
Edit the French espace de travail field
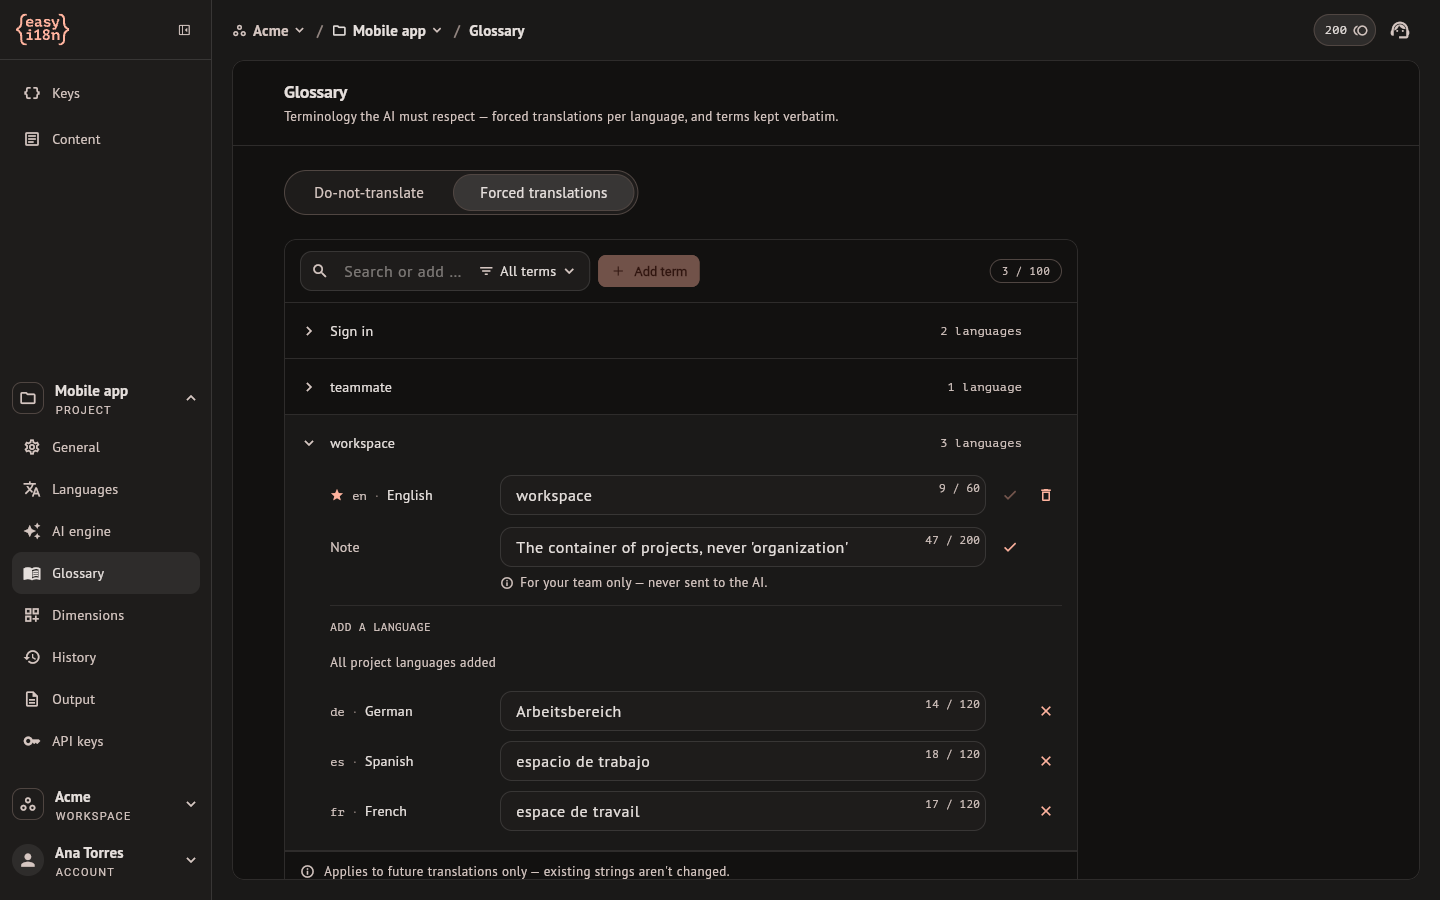click(x=743, y=811)
